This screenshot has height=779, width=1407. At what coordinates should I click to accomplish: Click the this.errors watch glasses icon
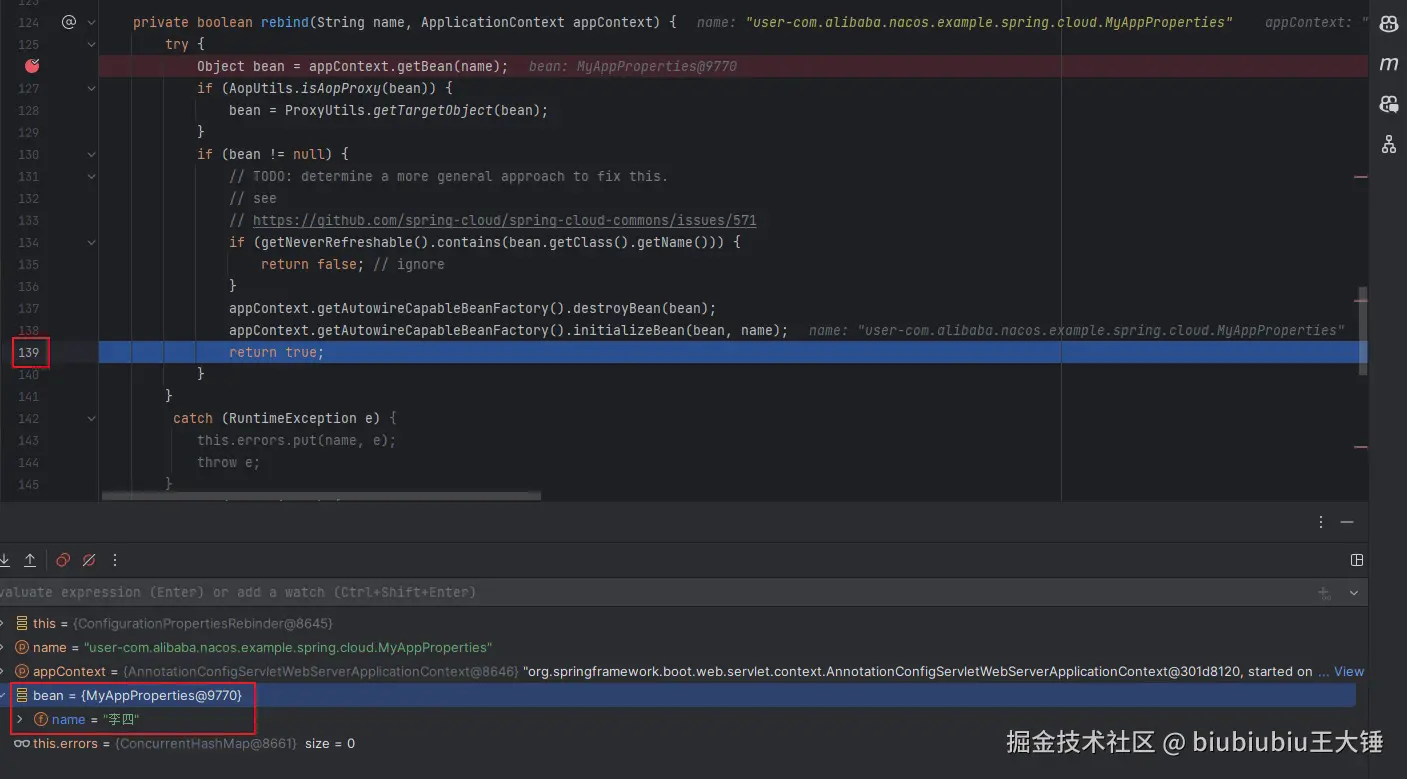(x=21, y=743)
